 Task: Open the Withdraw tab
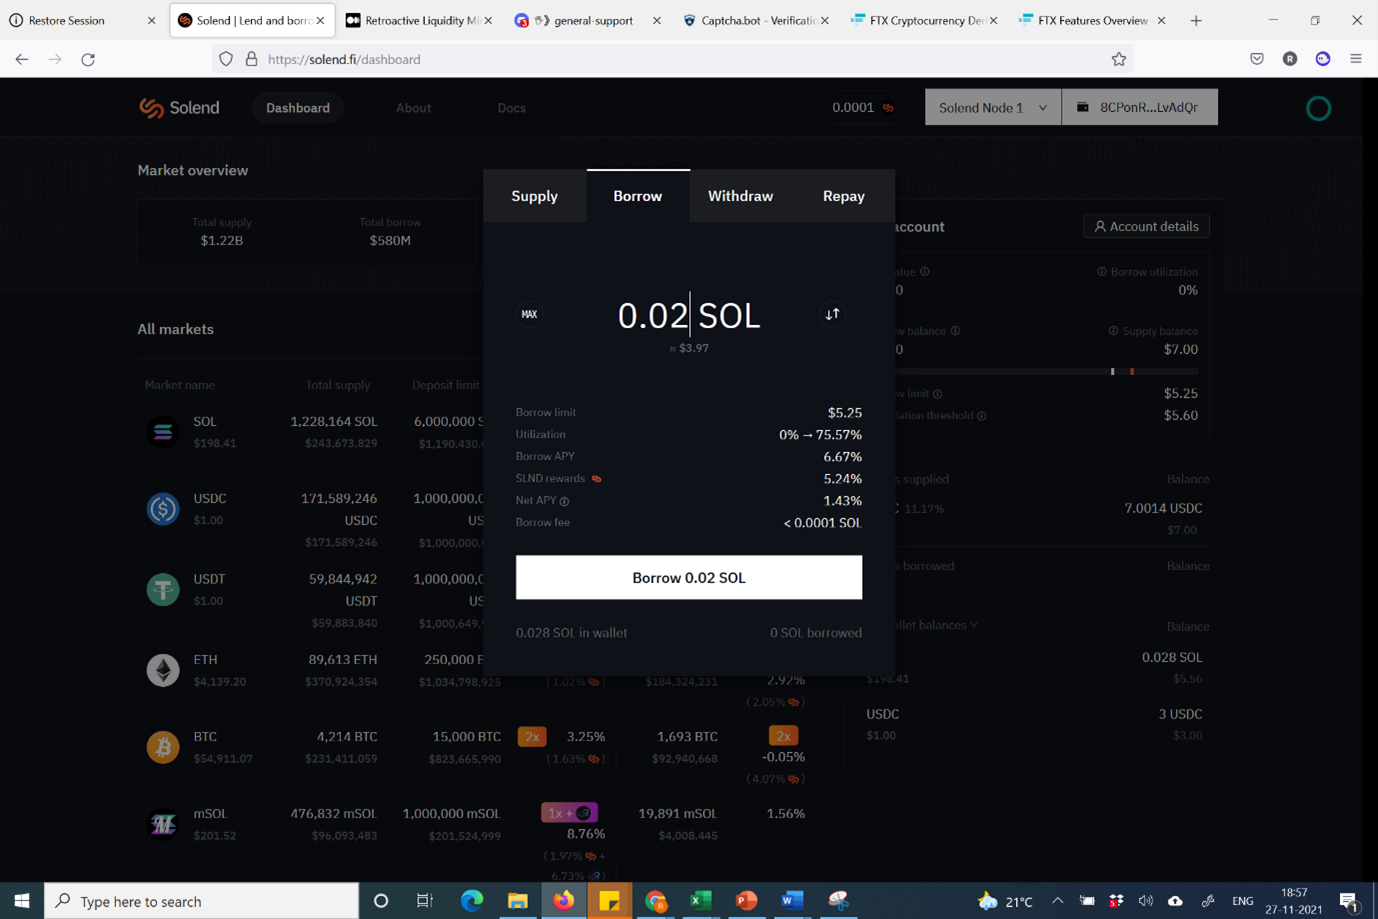click(741, 196)
